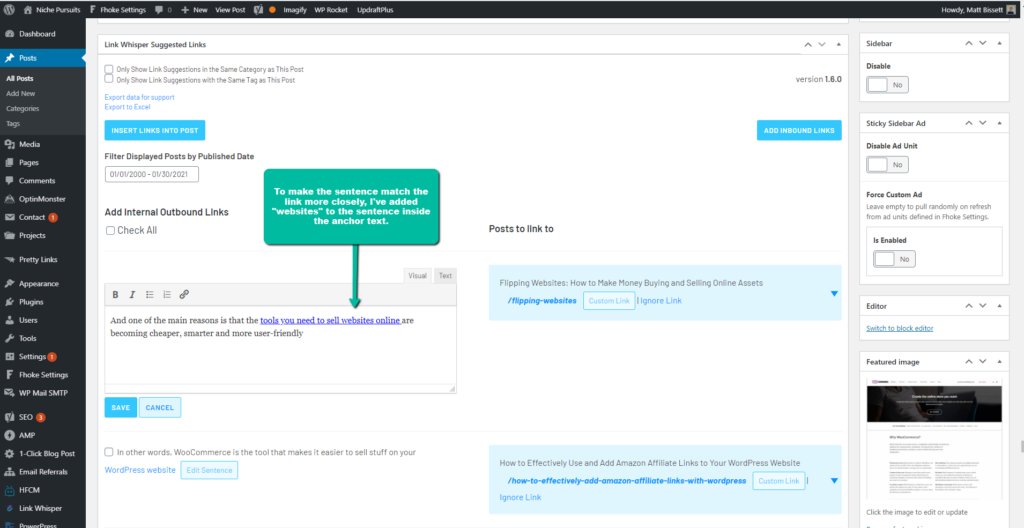Click Custom Link for flipping-websites
This screenshot has height=528, width=1024.
(x=609, y=301)
